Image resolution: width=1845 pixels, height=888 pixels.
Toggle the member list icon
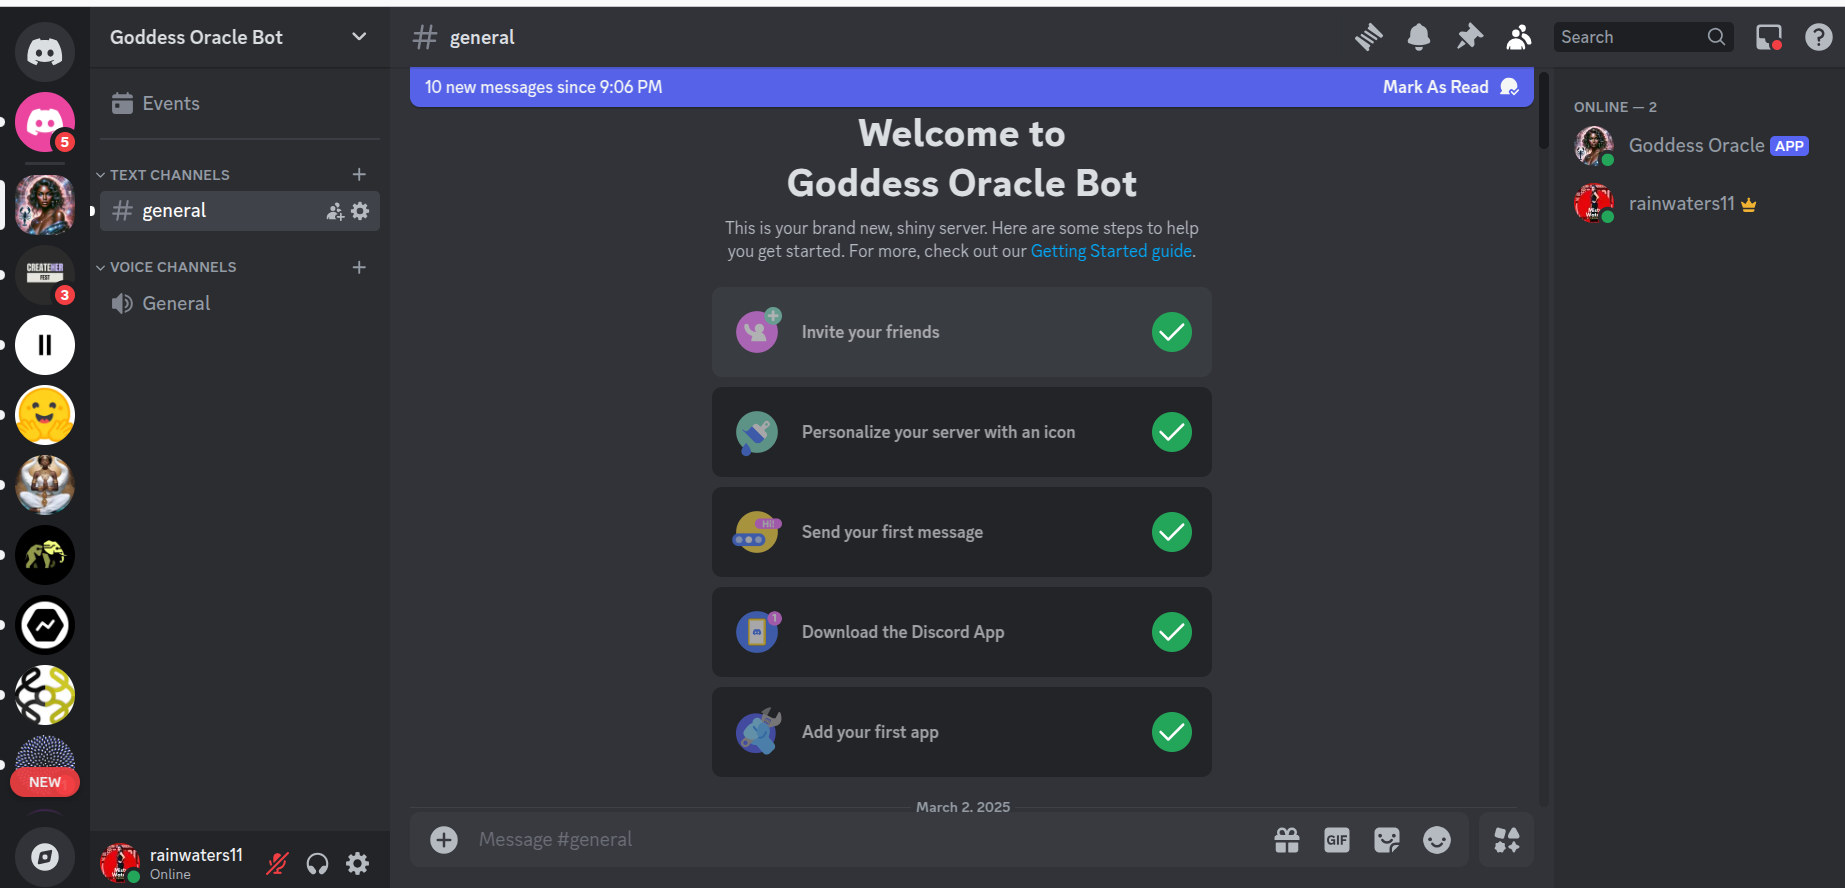pyautogui.click(x=1519, y=37)
